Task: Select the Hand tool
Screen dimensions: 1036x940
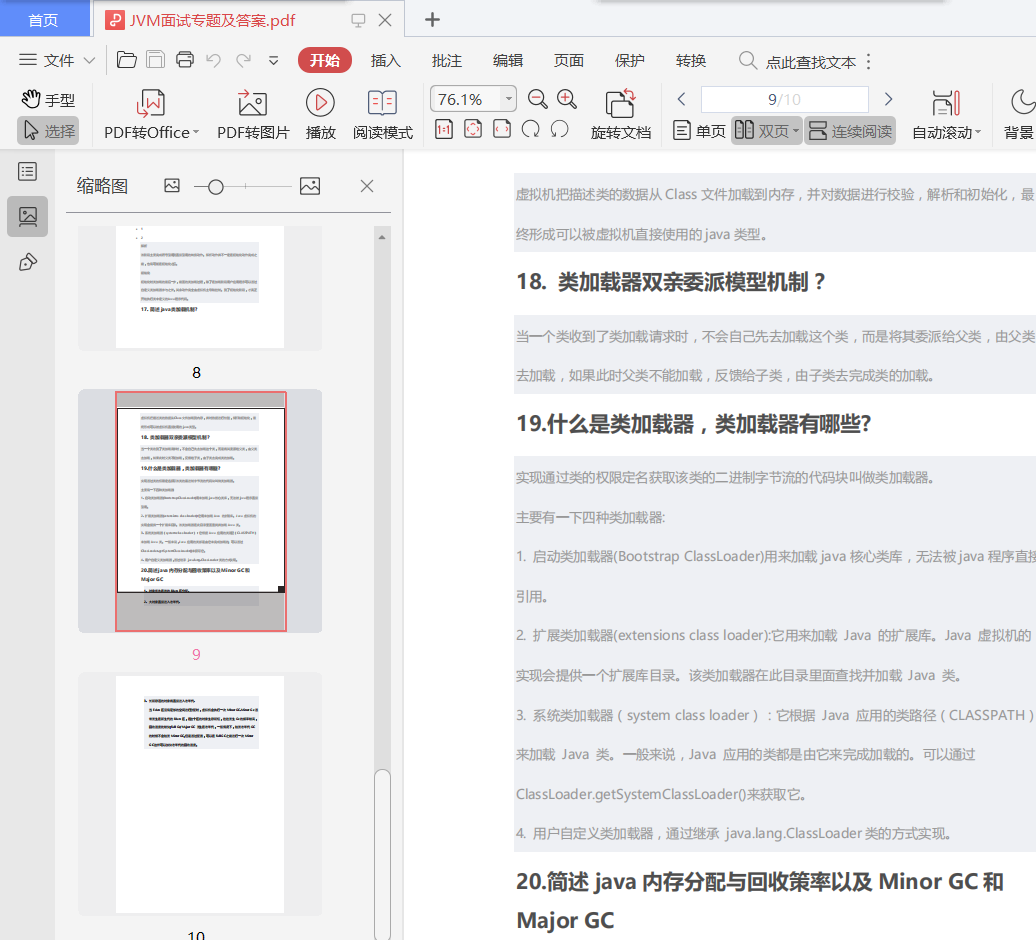Action: [48, 100]
